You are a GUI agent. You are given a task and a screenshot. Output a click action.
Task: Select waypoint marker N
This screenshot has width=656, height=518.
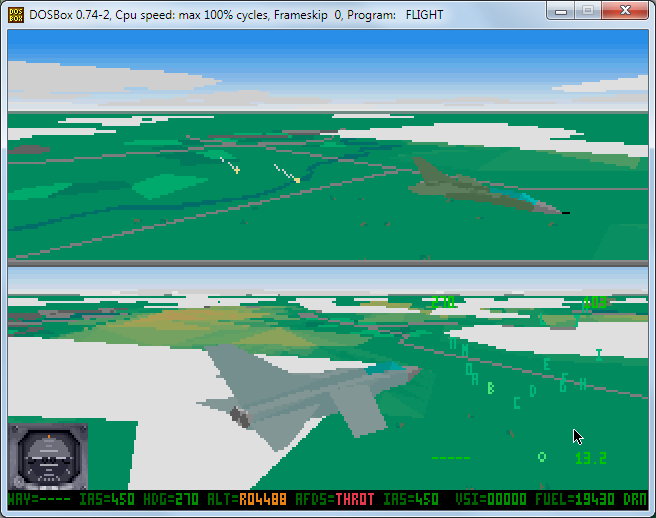point(453,344)
